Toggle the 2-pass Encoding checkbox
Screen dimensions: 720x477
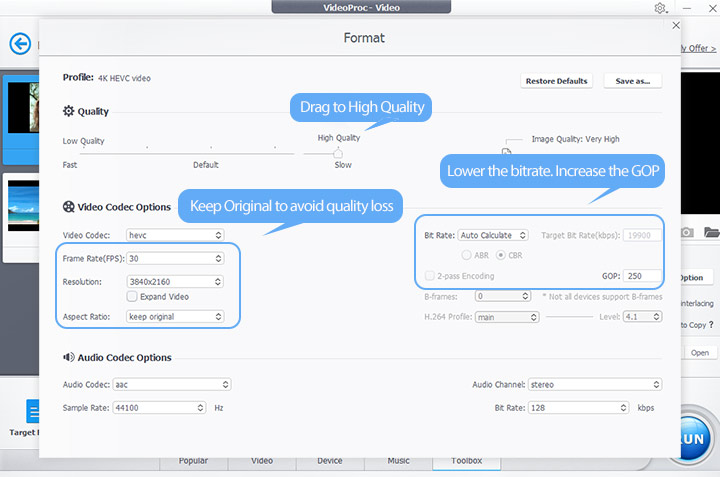click(x=429, y=275)
